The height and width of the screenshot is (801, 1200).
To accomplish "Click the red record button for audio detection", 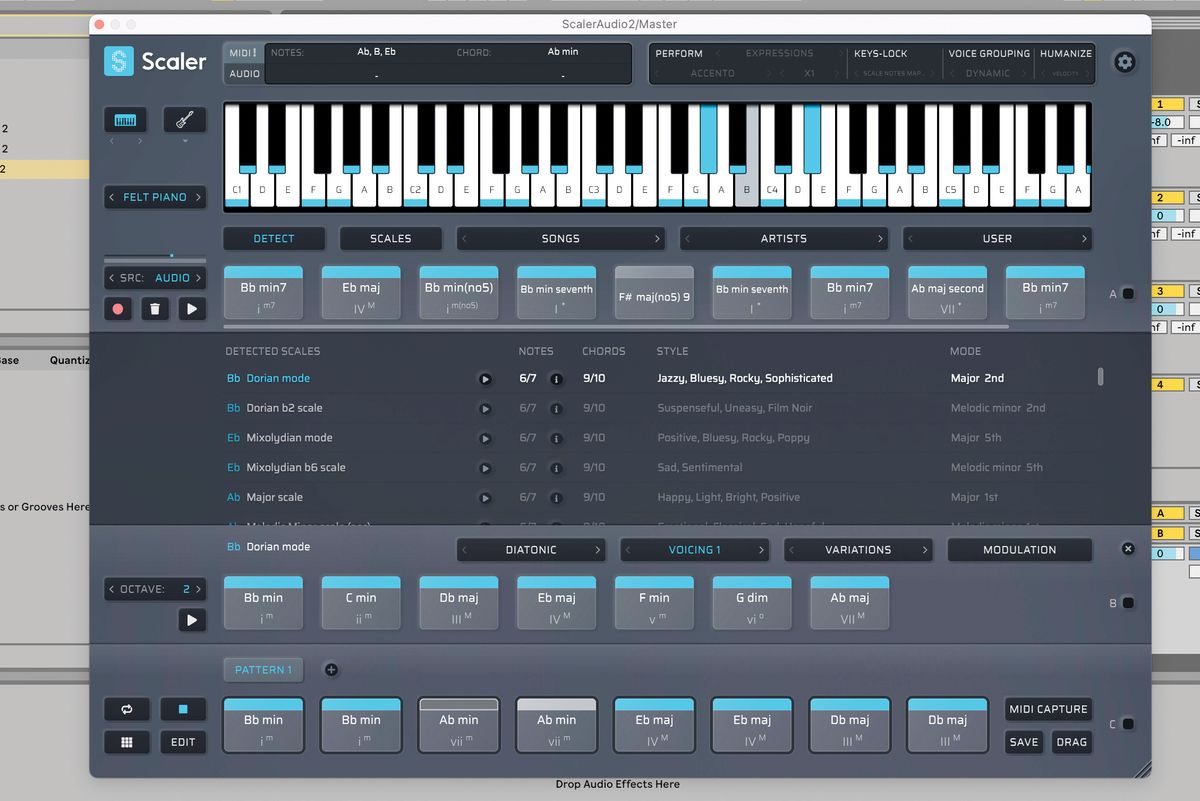I will (x=118, y=308).
